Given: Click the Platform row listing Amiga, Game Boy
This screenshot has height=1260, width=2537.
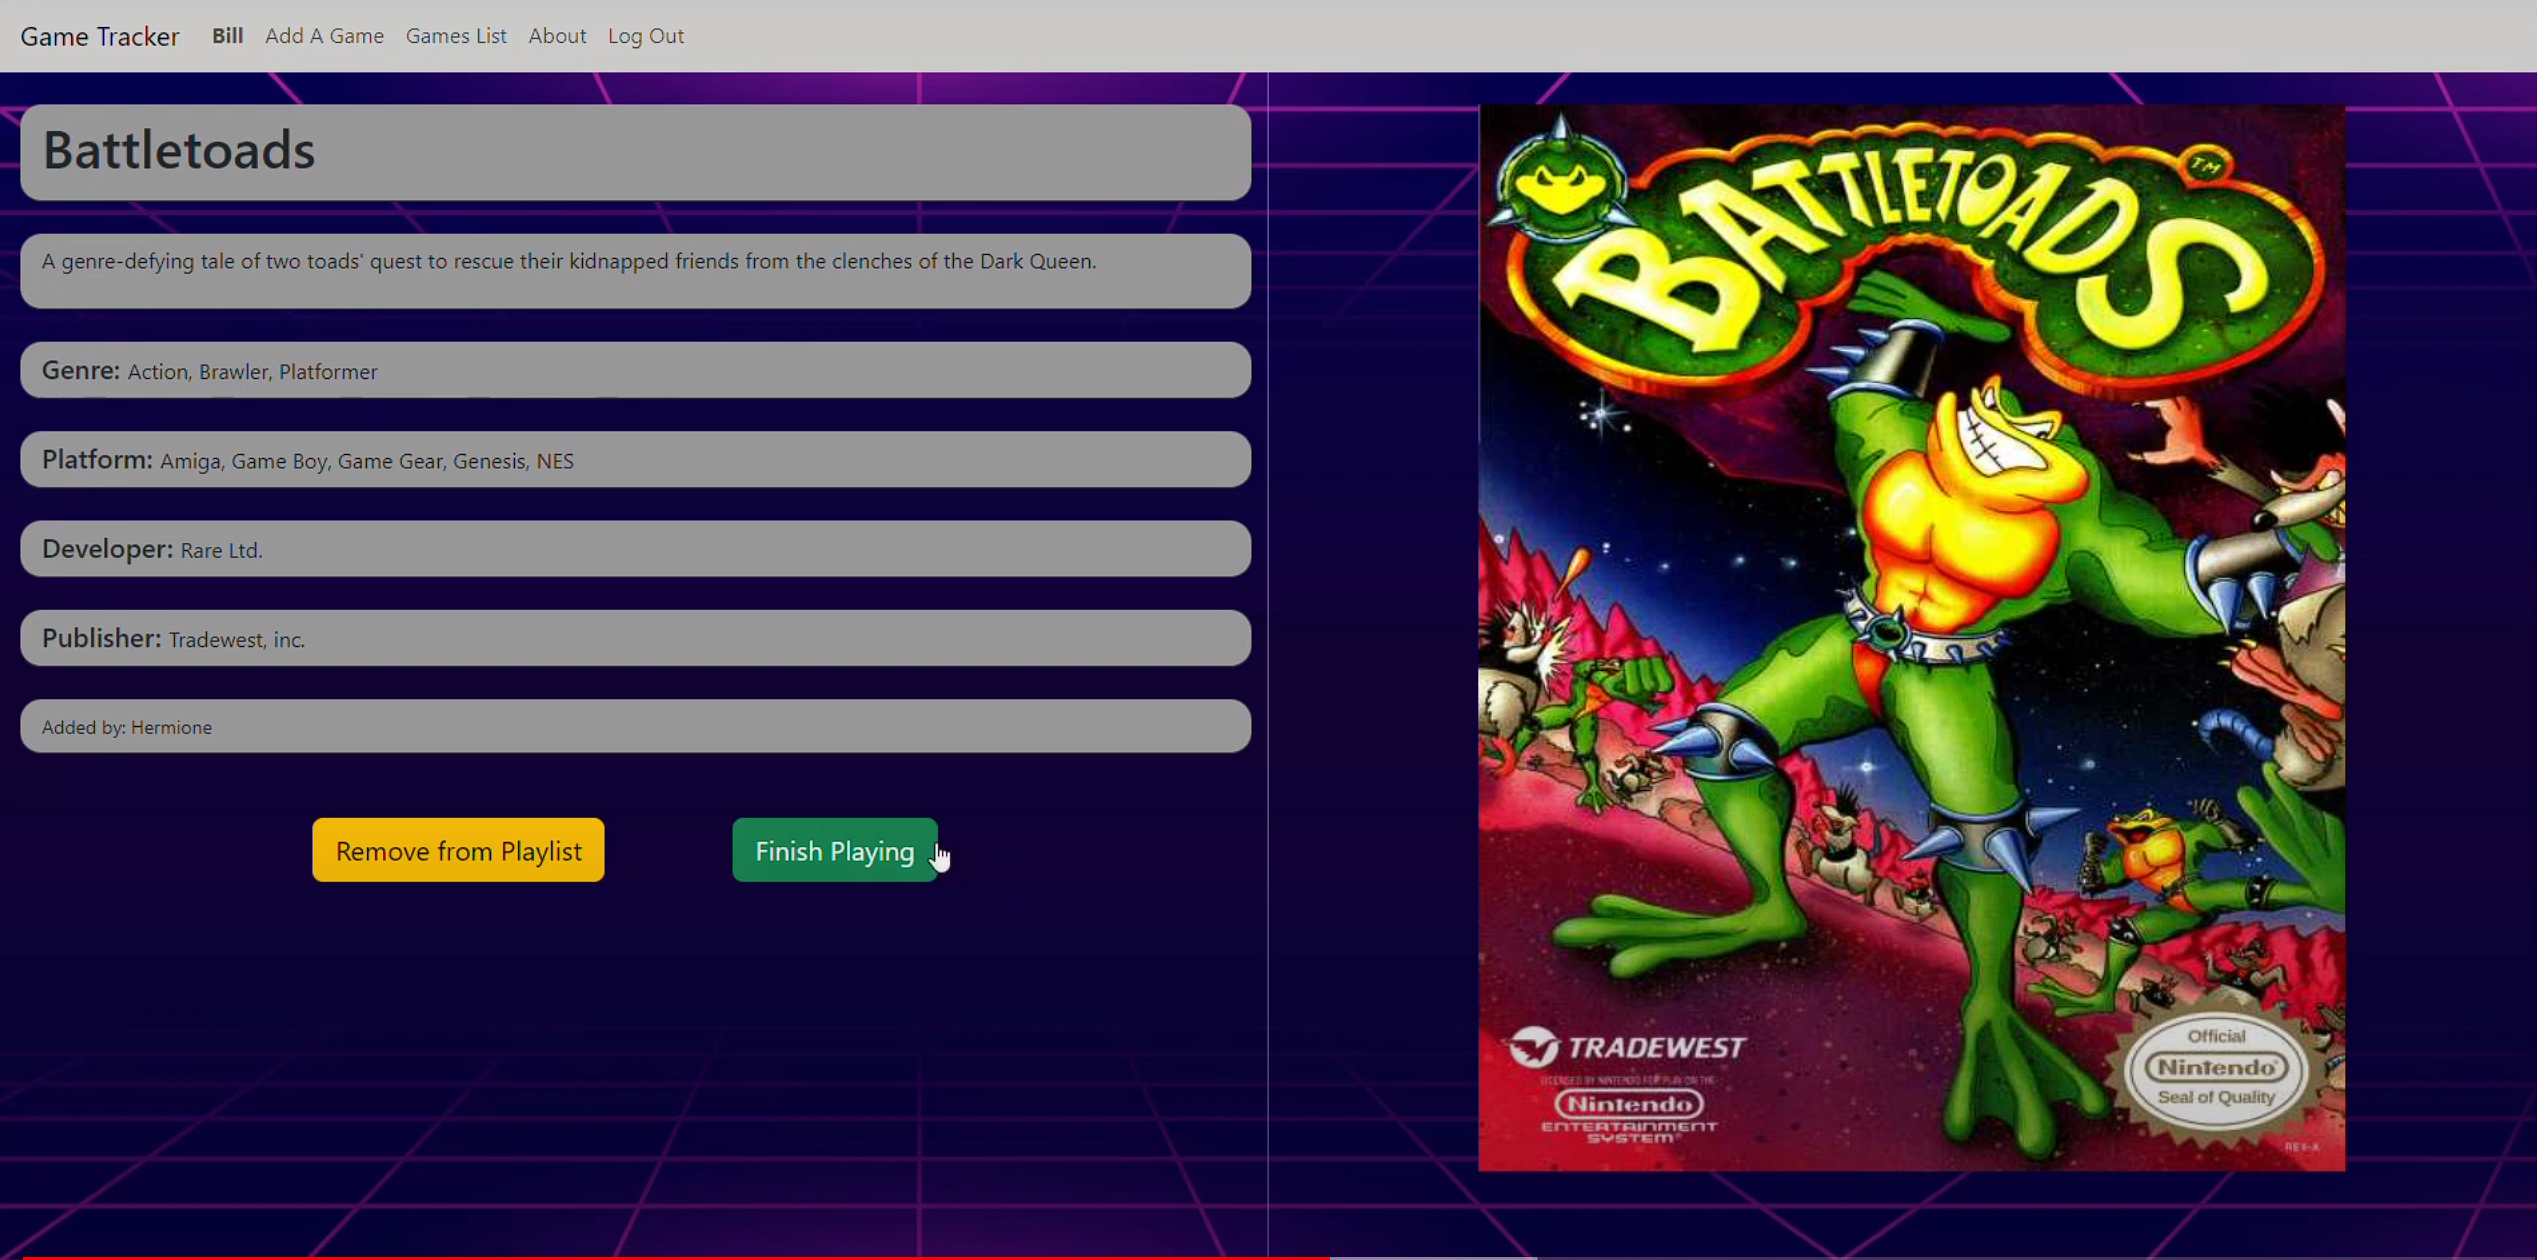Looking at the screenshot, I should point(635,459).
